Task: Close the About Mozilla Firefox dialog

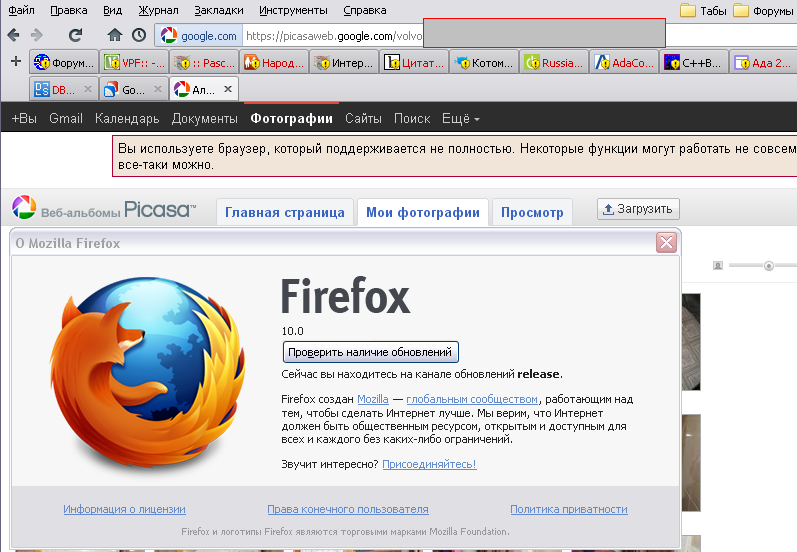Action: pyautogui.click(x=665, y=242)
